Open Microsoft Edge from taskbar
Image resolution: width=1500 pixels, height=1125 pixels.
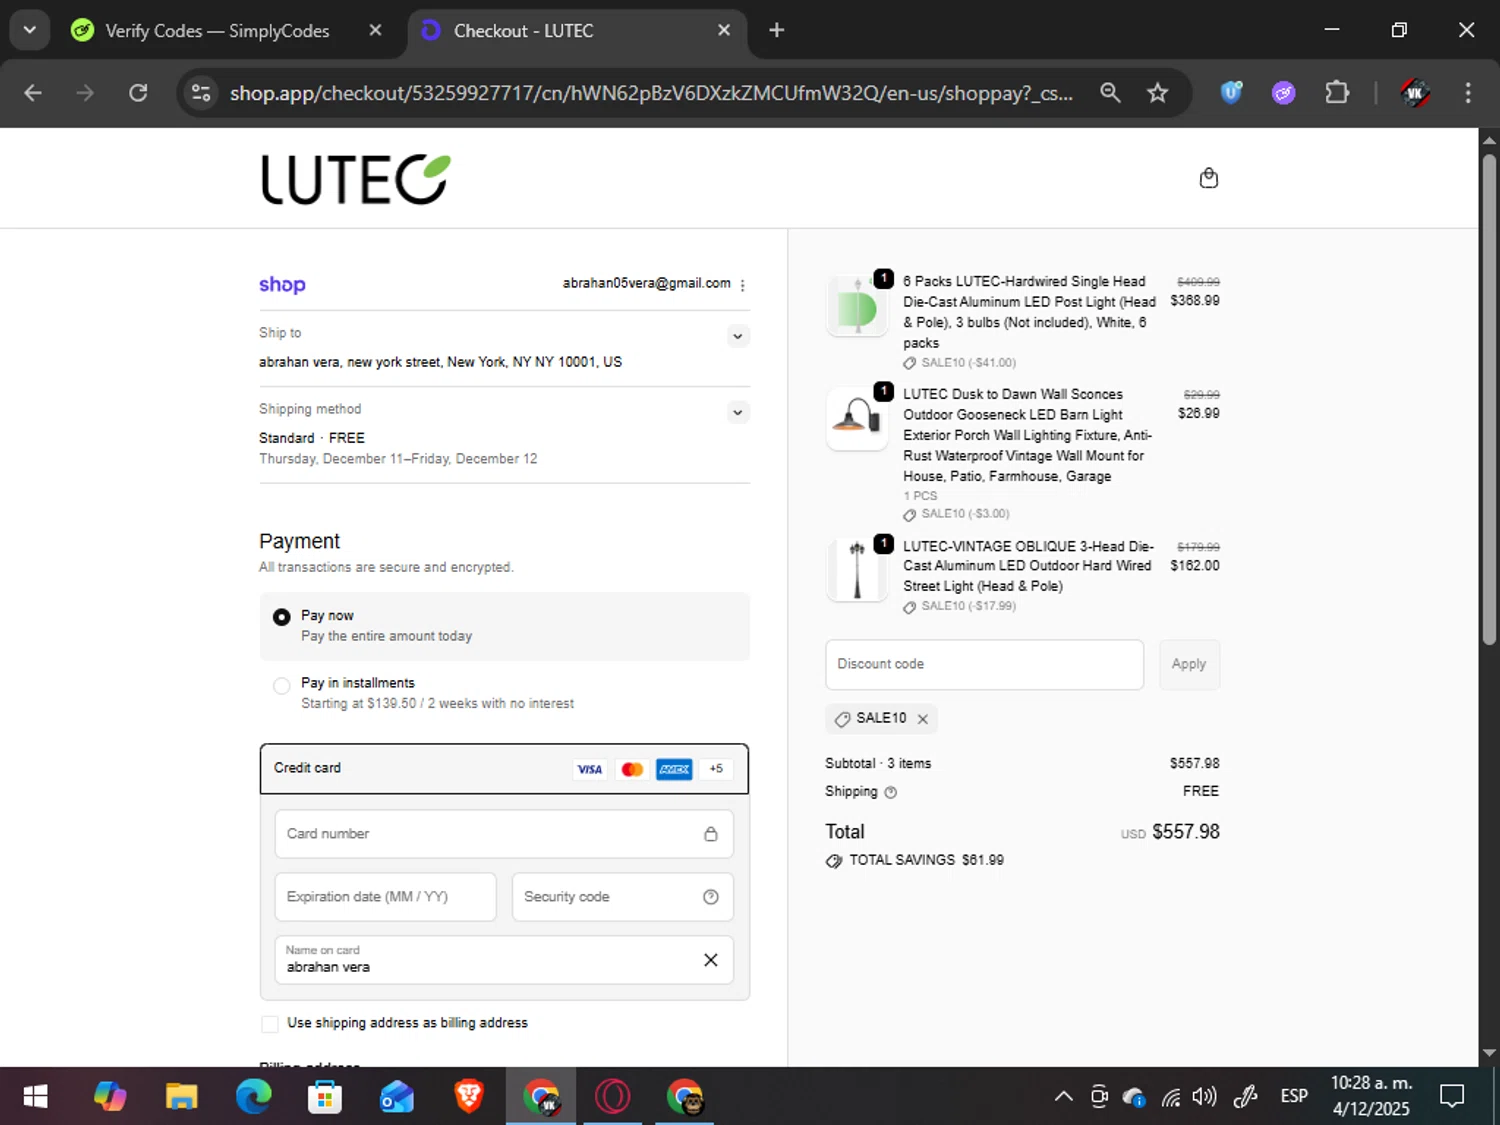[x=253, y=1097]
